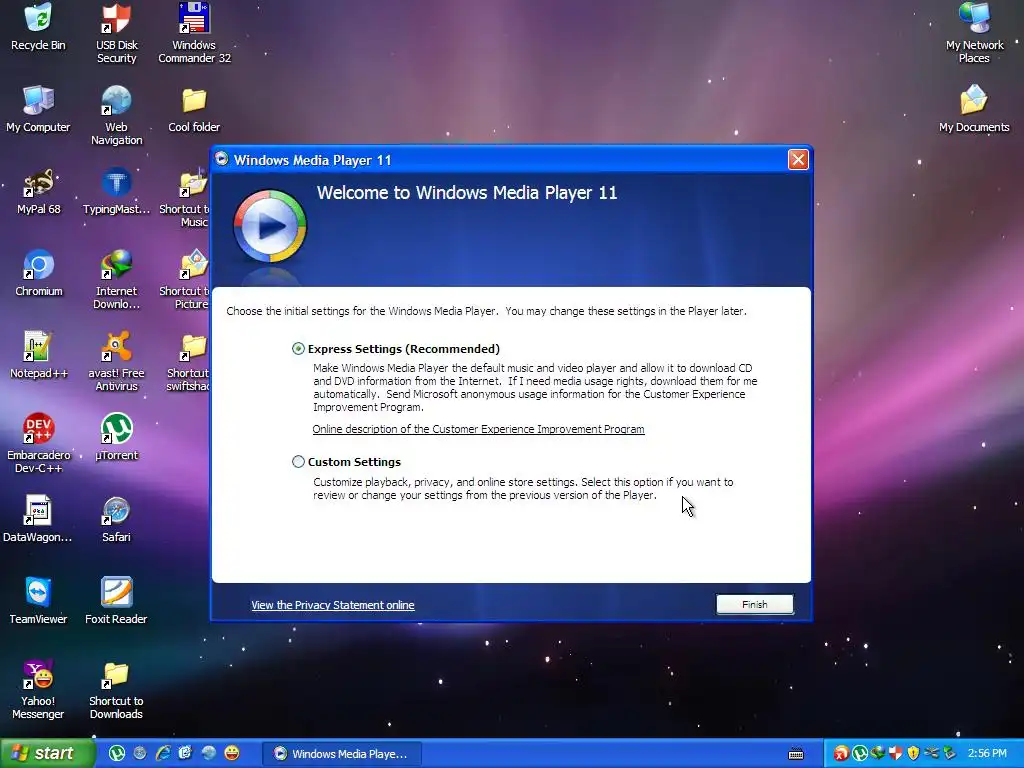This screenshot has height=768, width=1024.
Task: Click the yellow security alert shield tray icon
Action: 913,753
